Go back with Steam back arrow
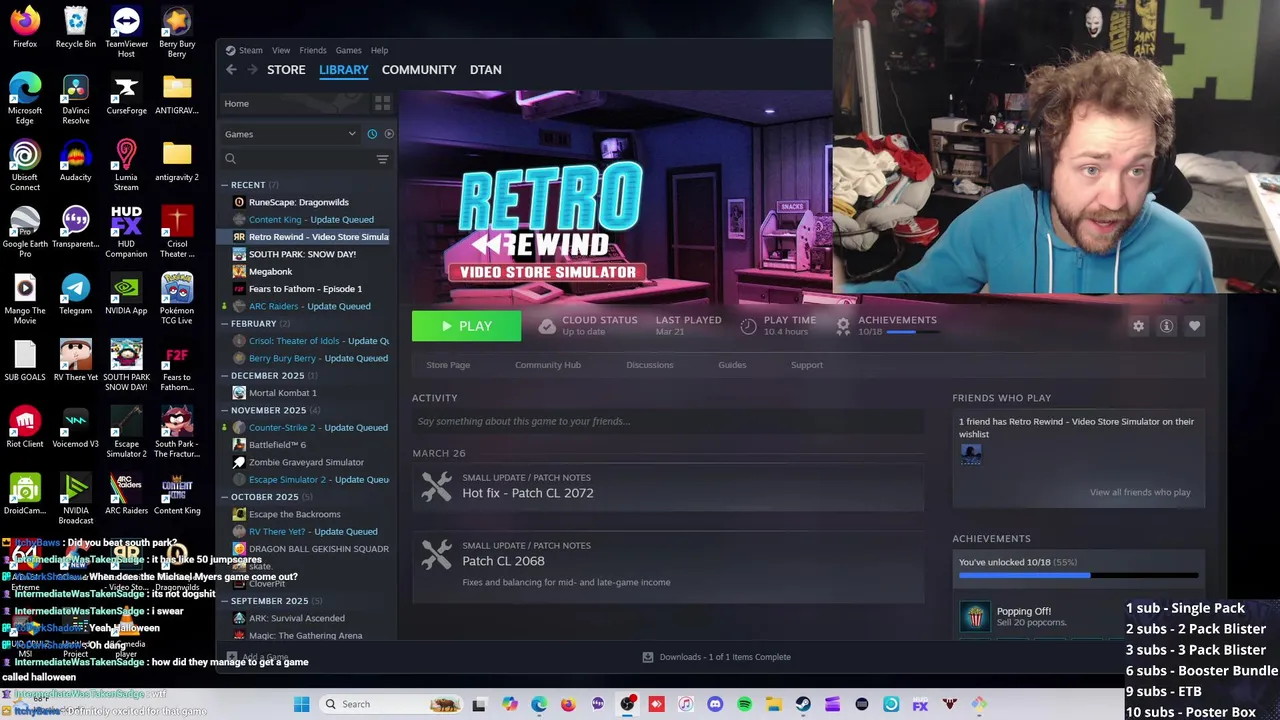Viewport: 1280px width, 720px height. pos(231,70)
